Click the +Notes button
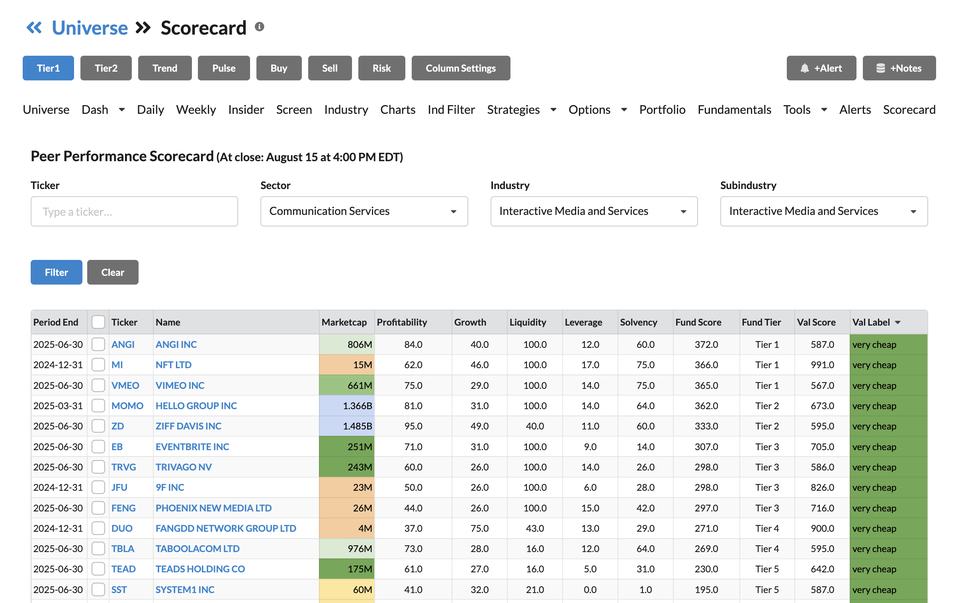Image resolution: width=960 pixels, height=603 pixels. coord(899,68)
